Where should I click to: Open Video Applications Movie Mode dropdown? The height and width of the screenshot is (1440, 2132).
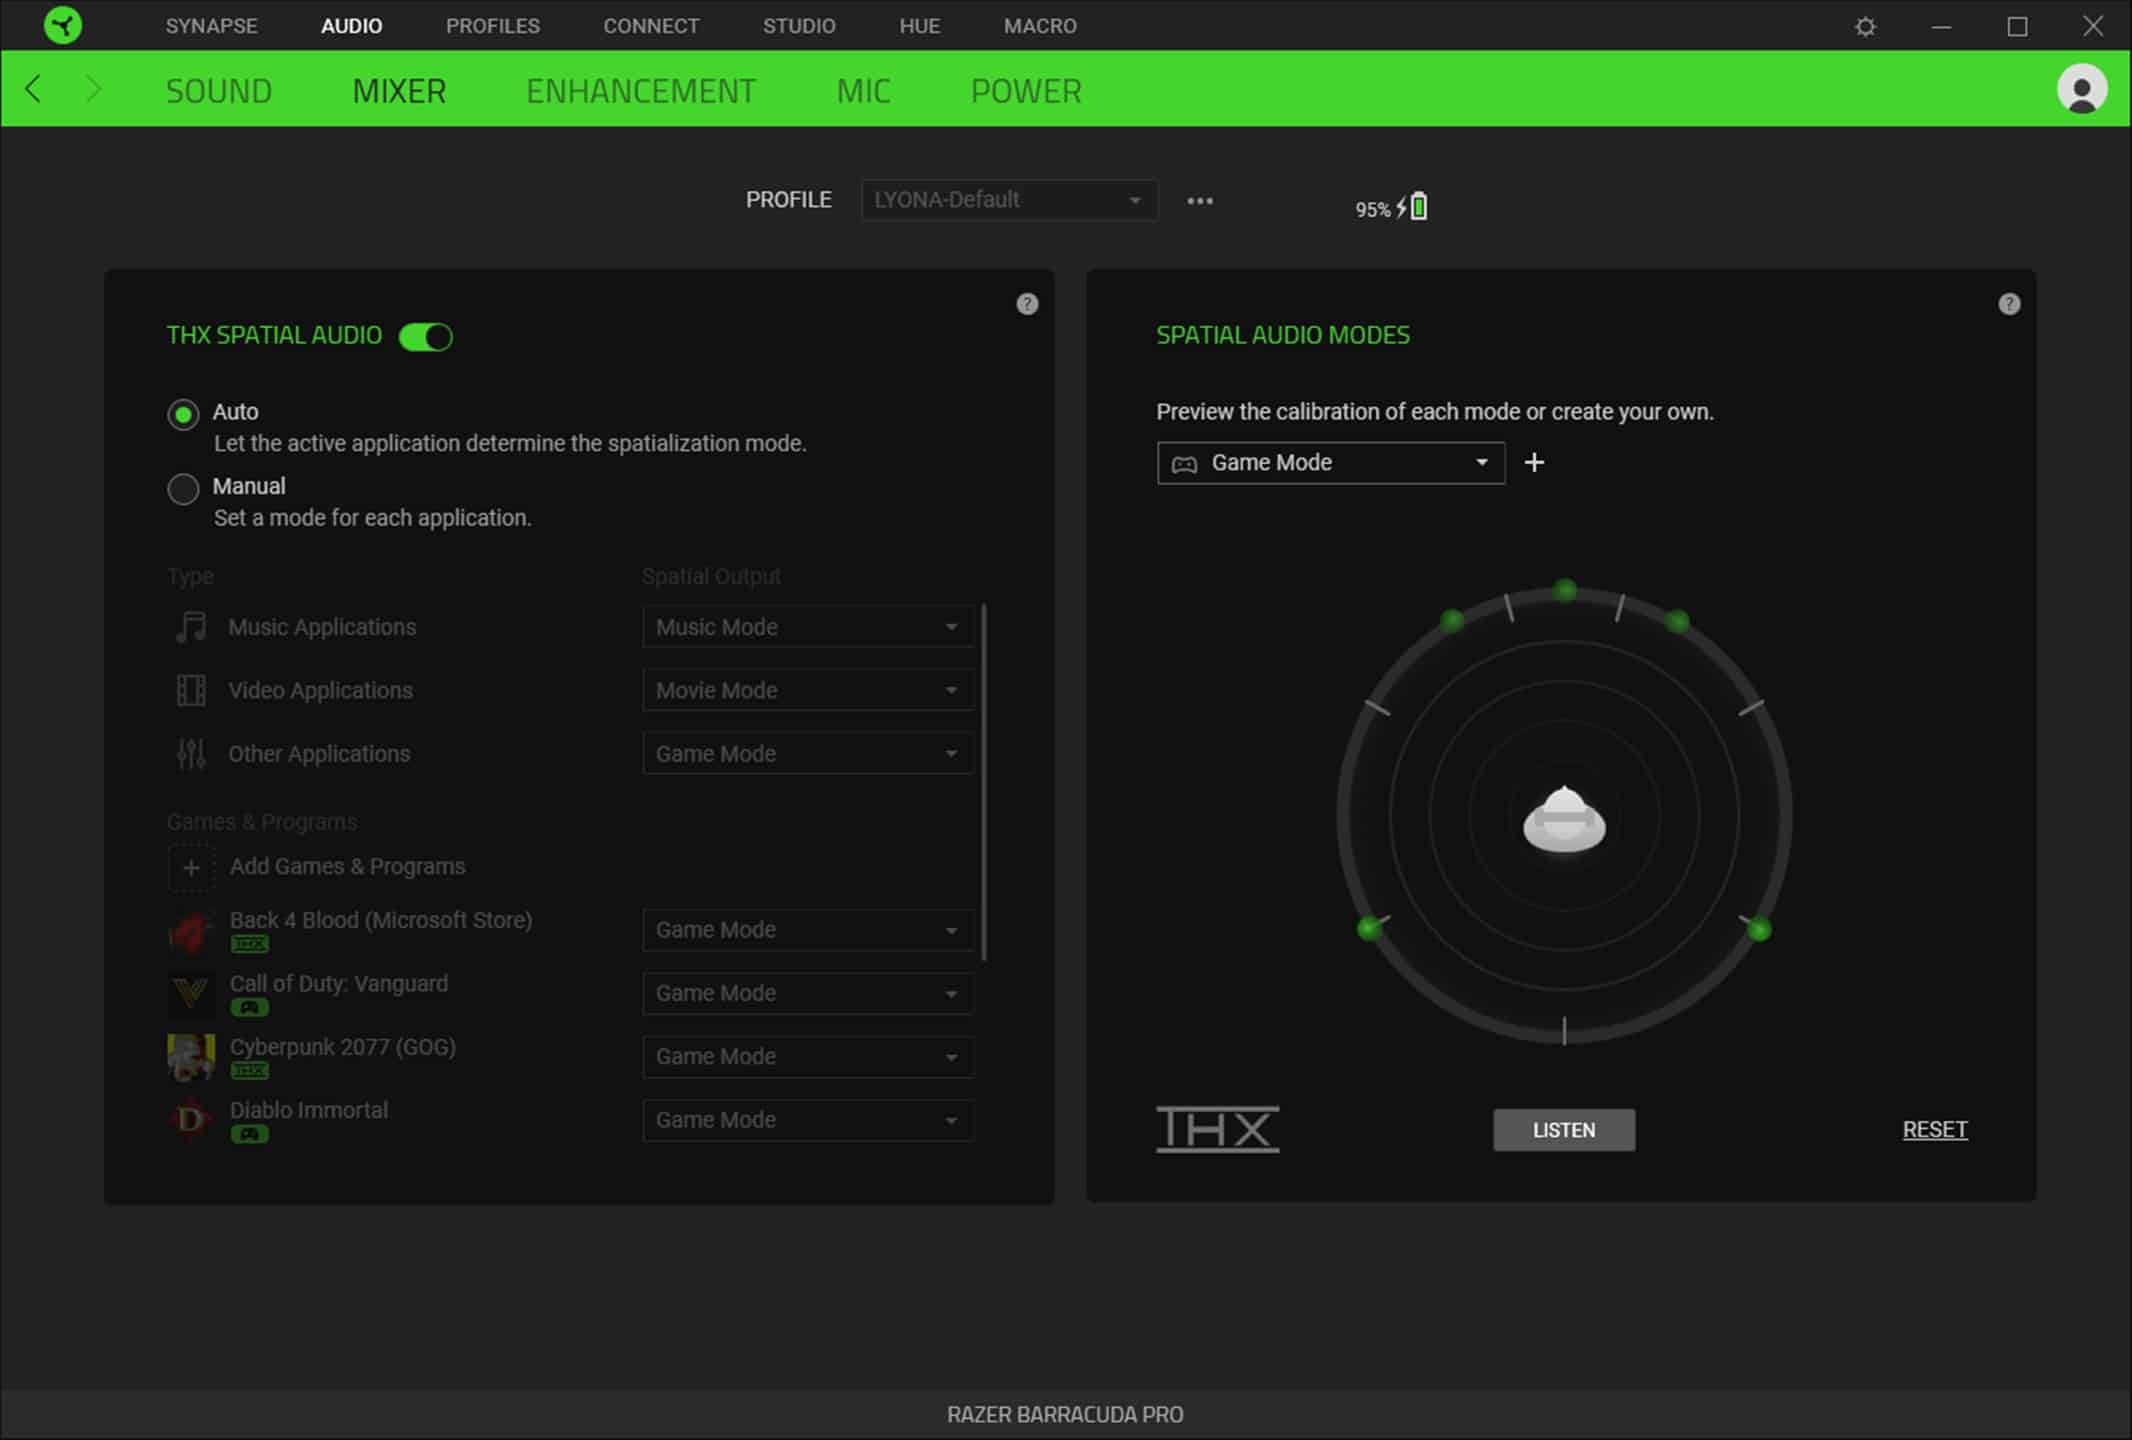[808, 690]
